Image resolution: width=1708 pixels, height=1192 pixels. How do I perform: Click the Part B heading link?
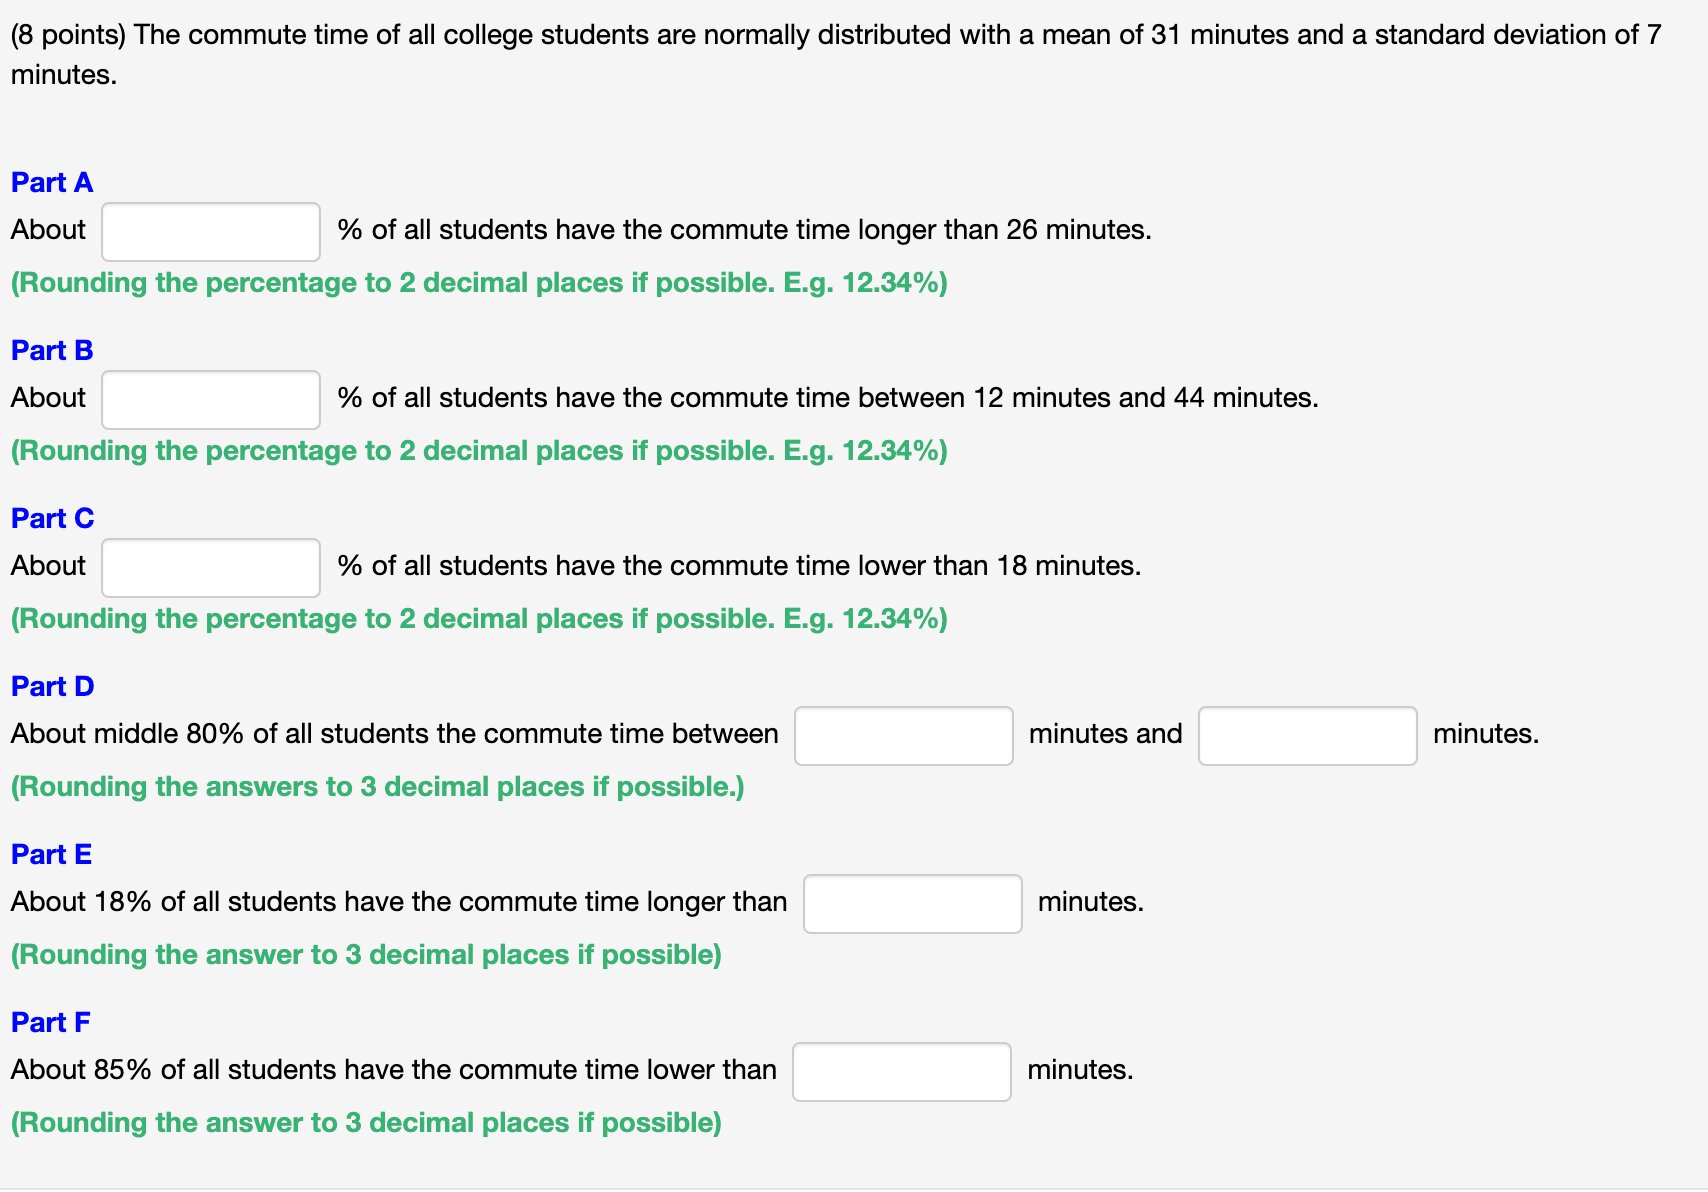tap(51, 350)
